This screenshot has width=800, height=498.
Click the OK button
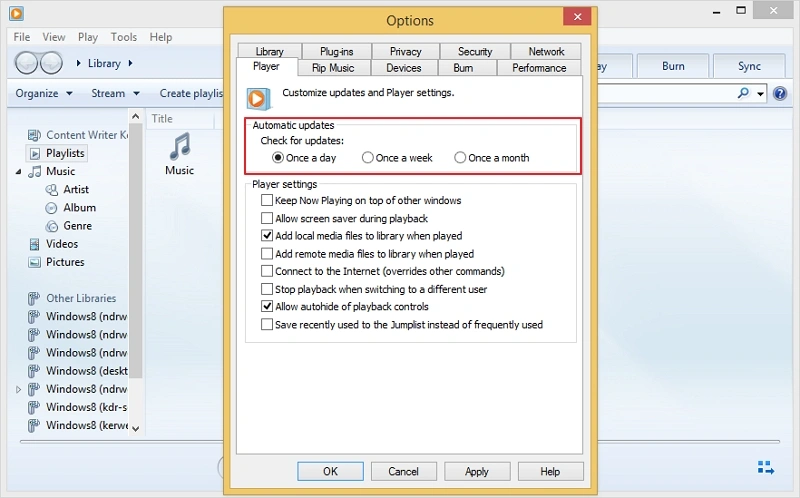click(x=330, y=471)
